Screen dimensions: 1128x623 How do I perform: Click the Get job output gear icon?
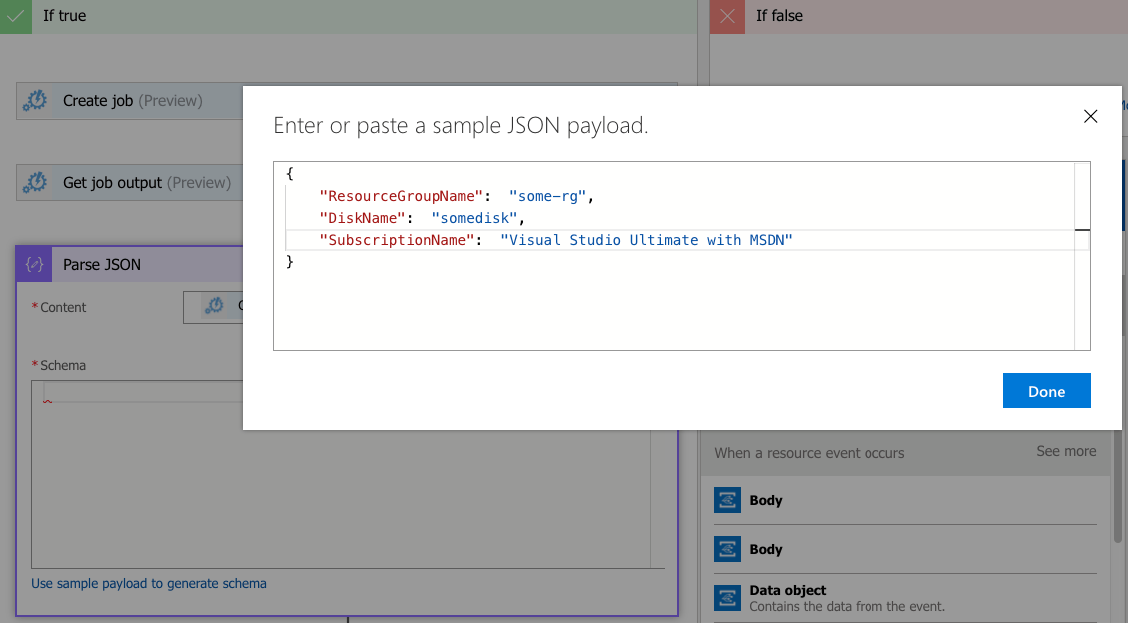click(35, 182)
